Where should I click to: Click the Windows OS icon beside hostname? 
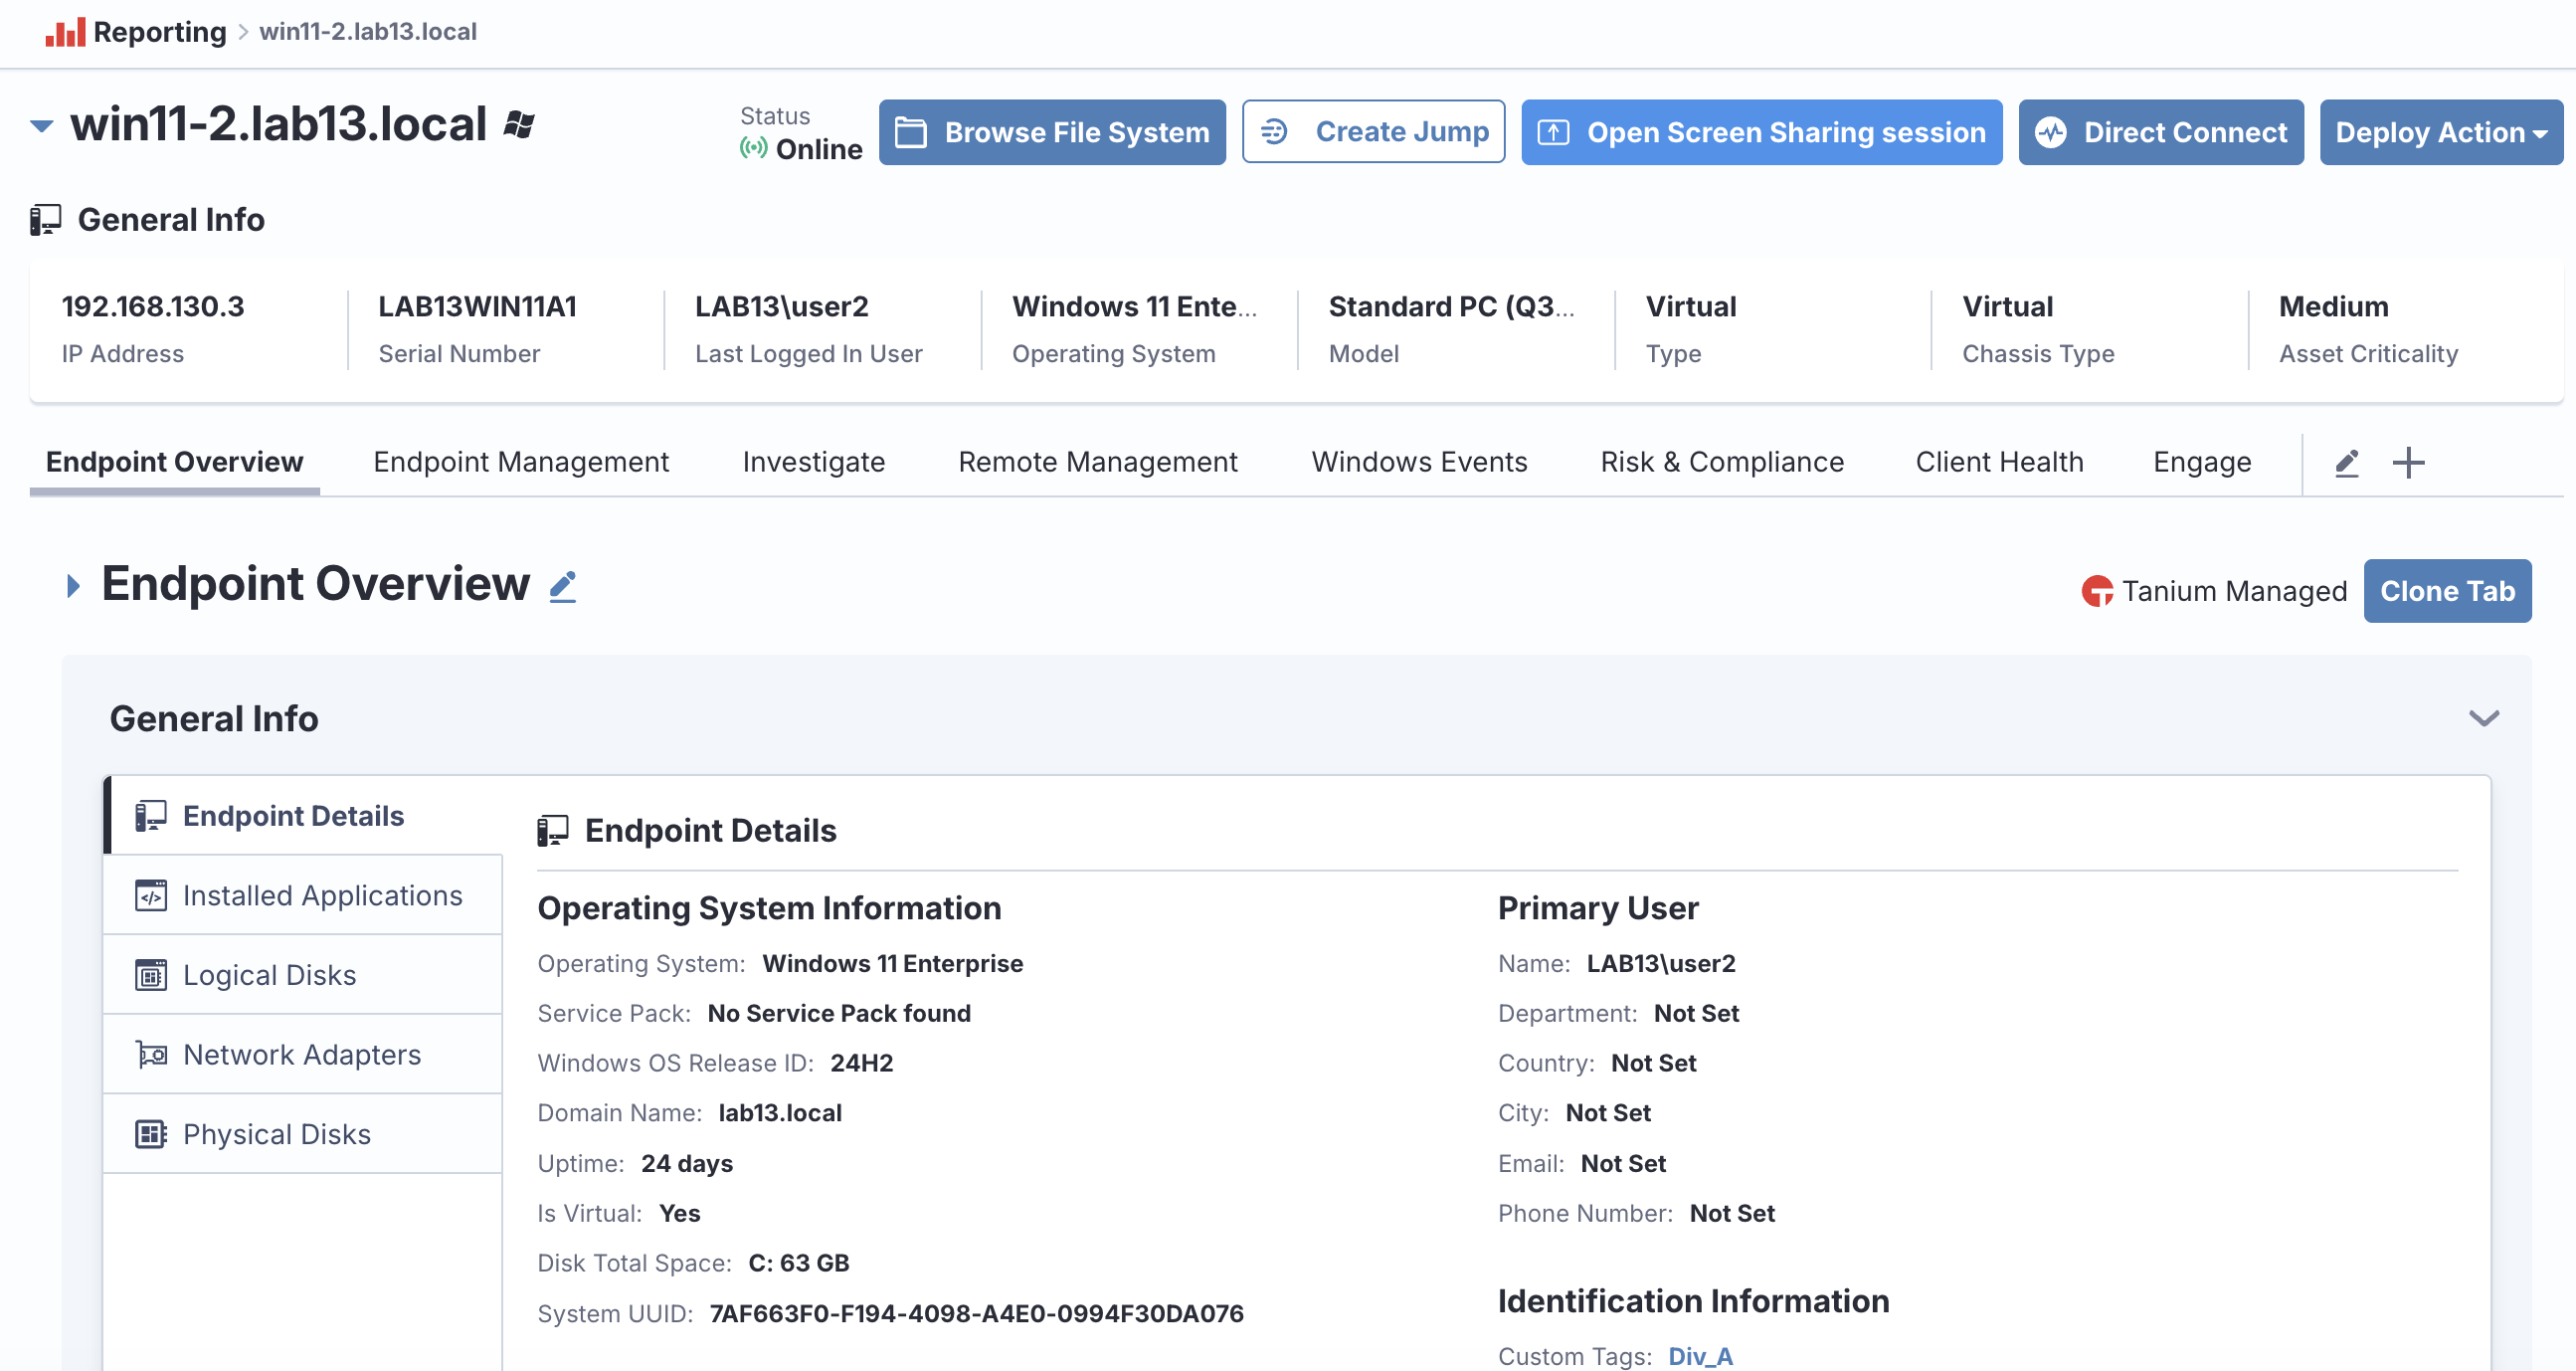pyautogui.click(x=519, y=125)
